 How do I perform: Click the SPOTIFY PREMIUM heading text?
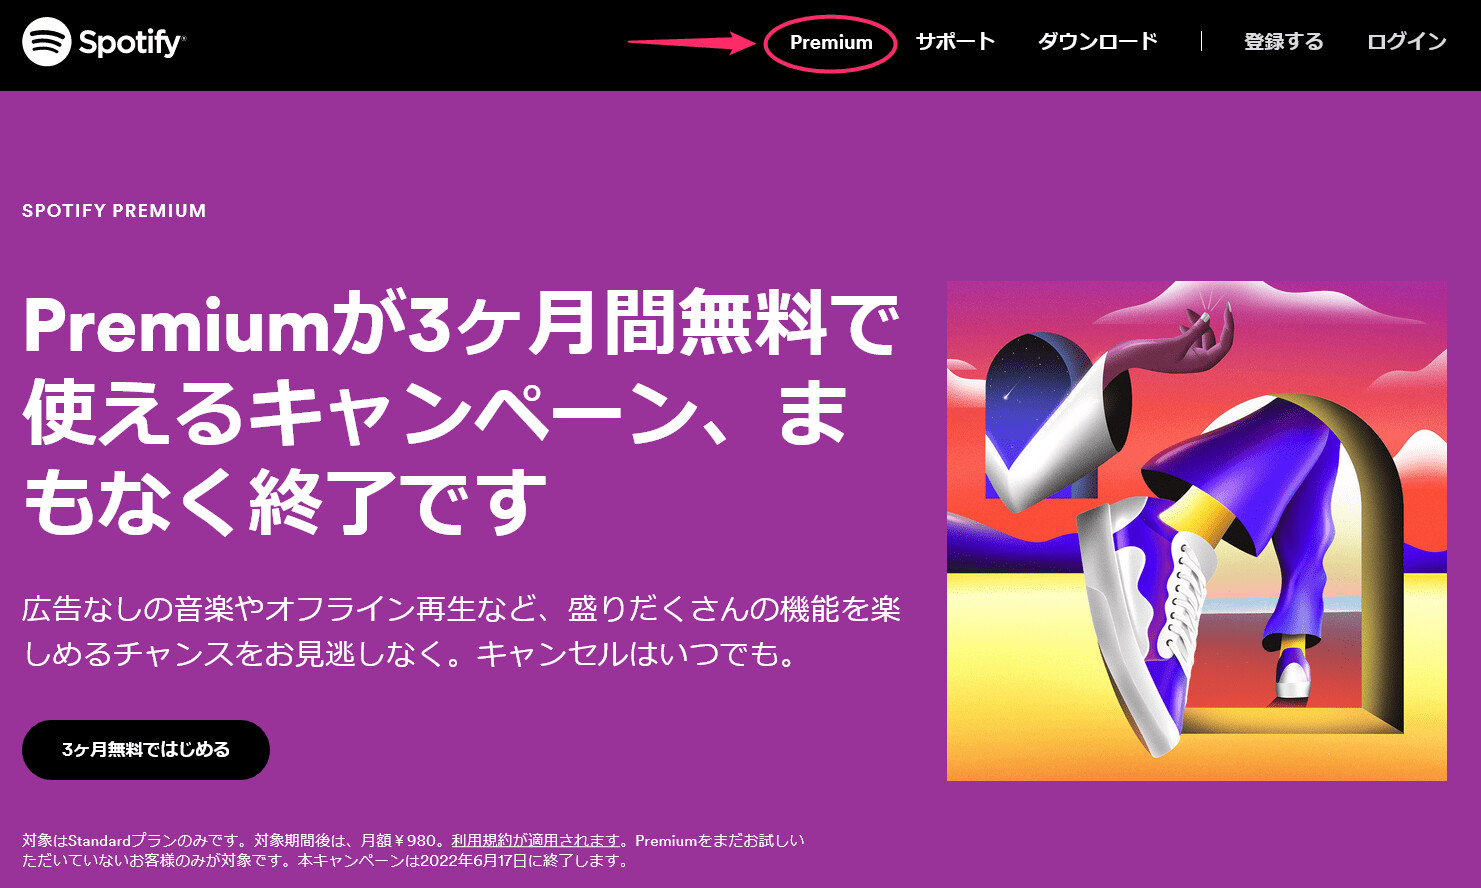point(114,211)
